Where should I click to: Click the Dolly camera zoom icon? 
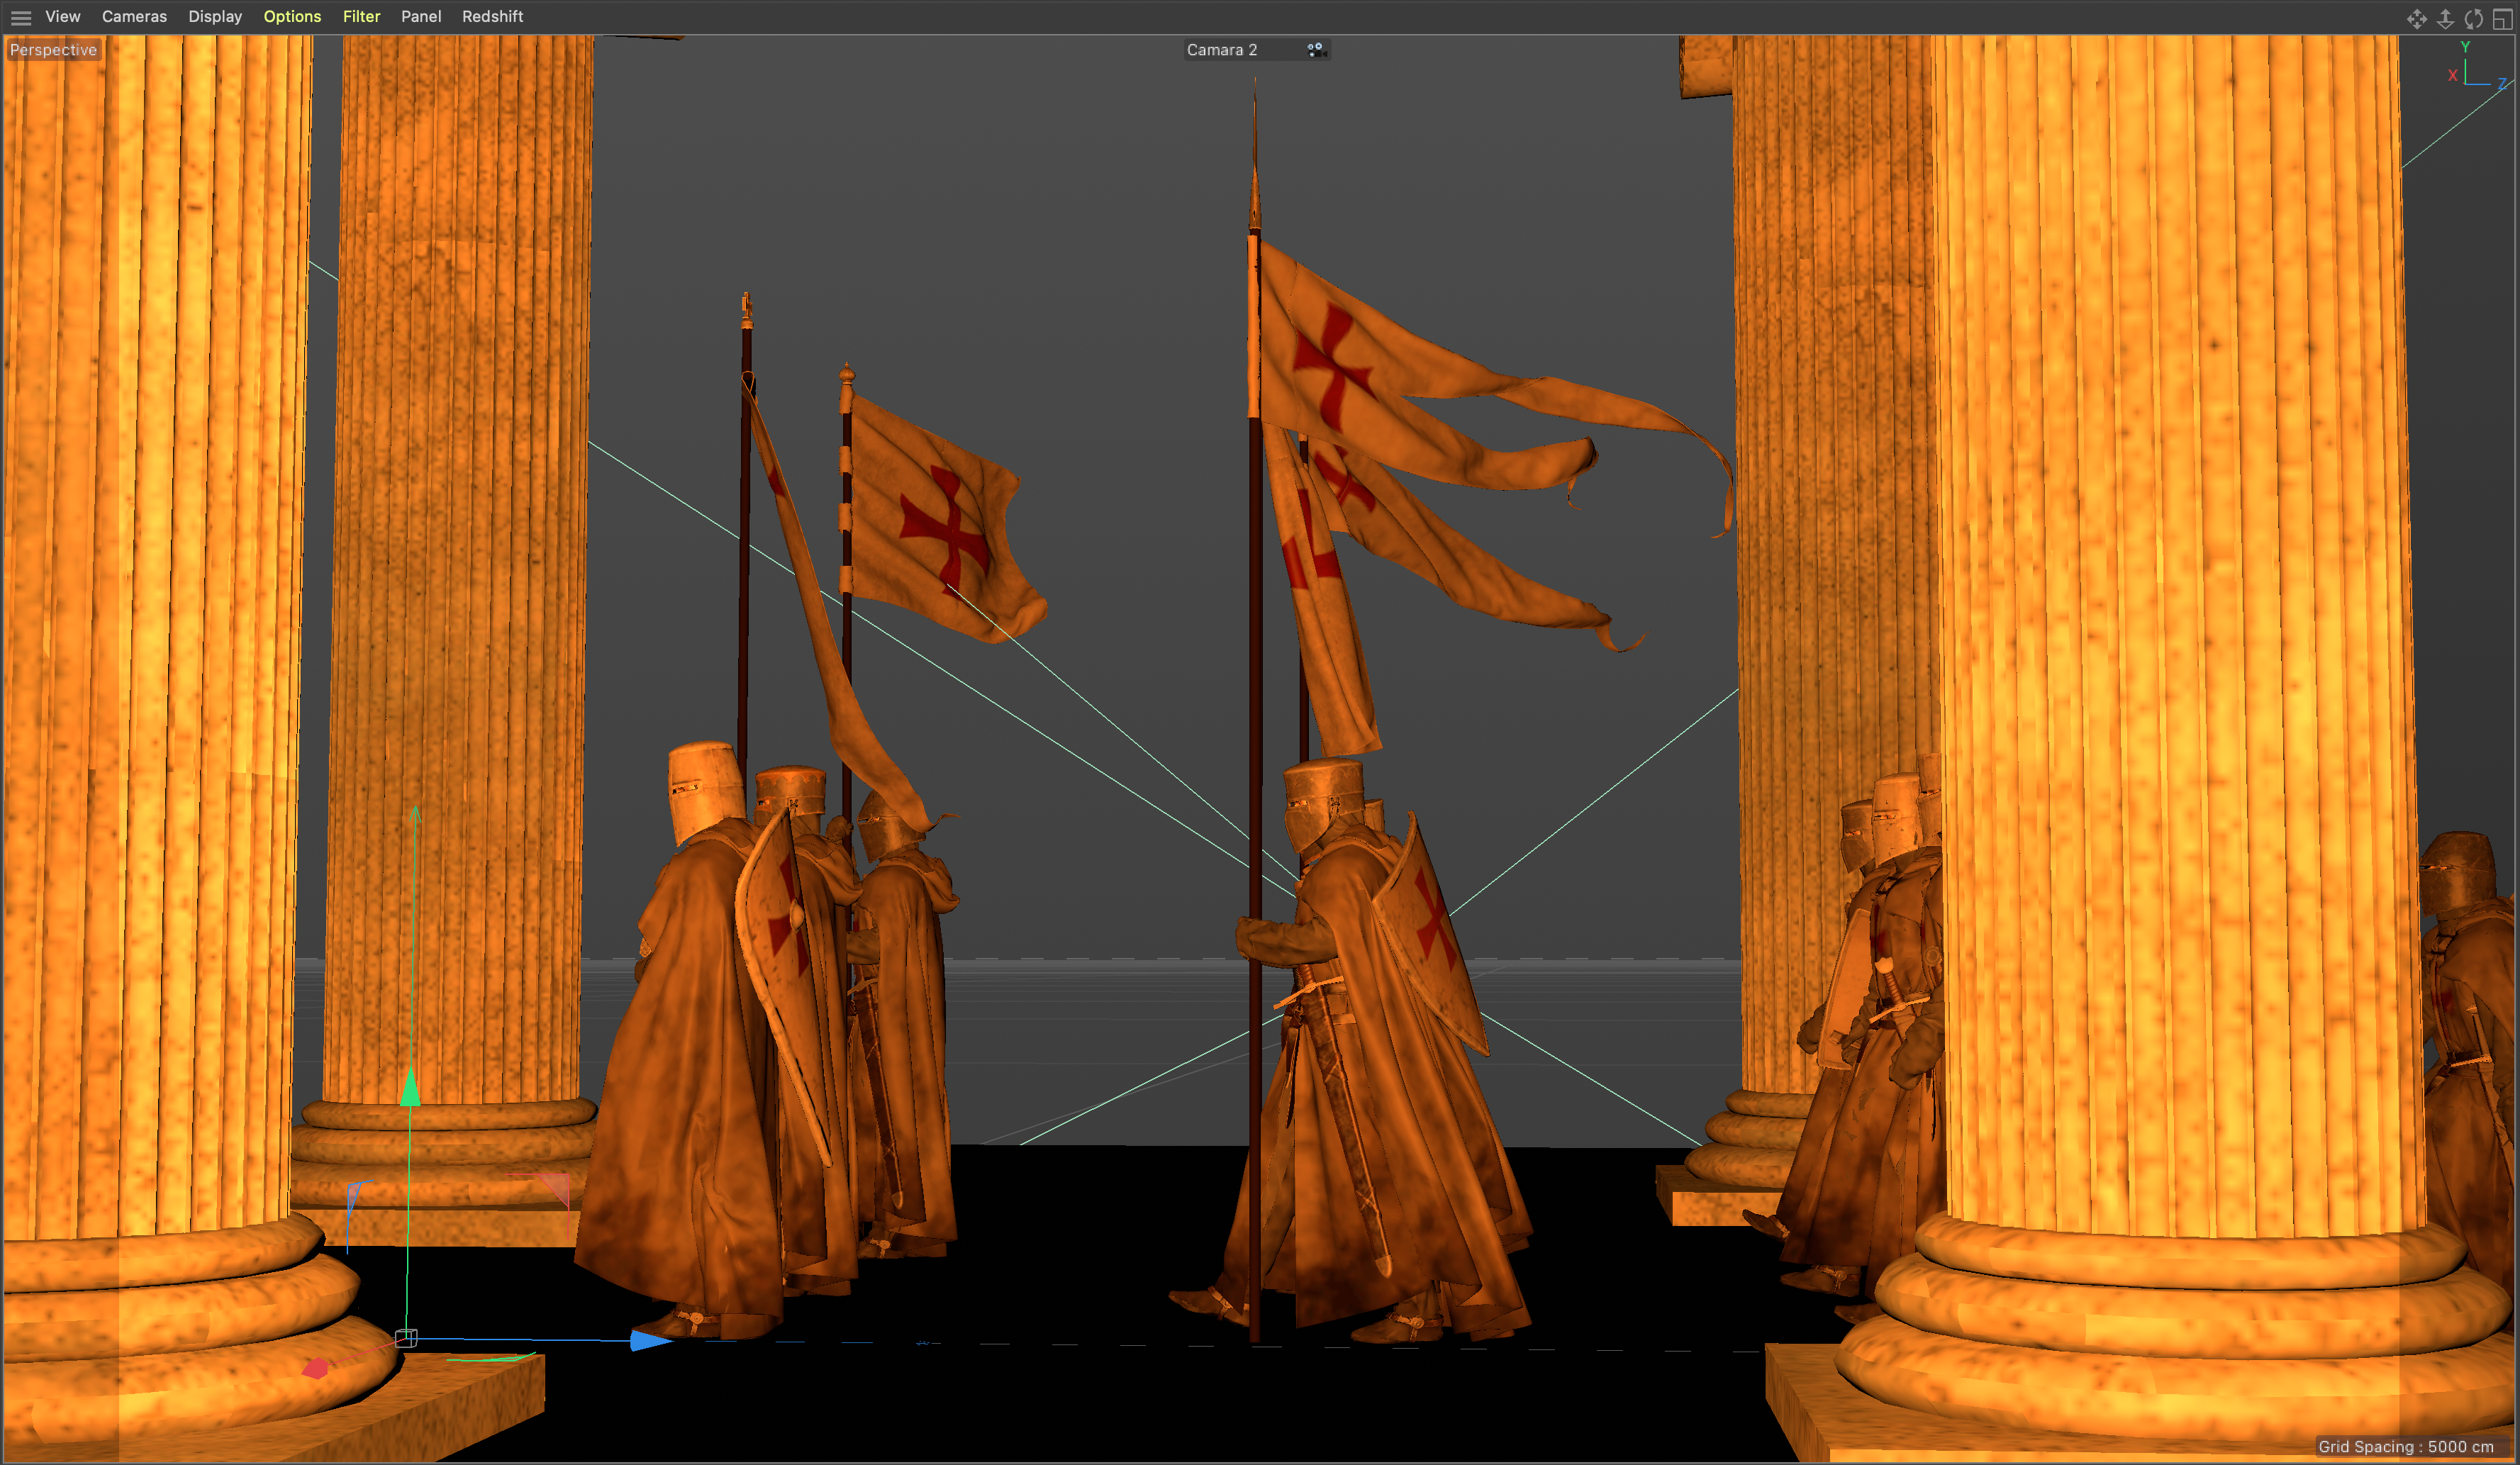(2445, 19)
